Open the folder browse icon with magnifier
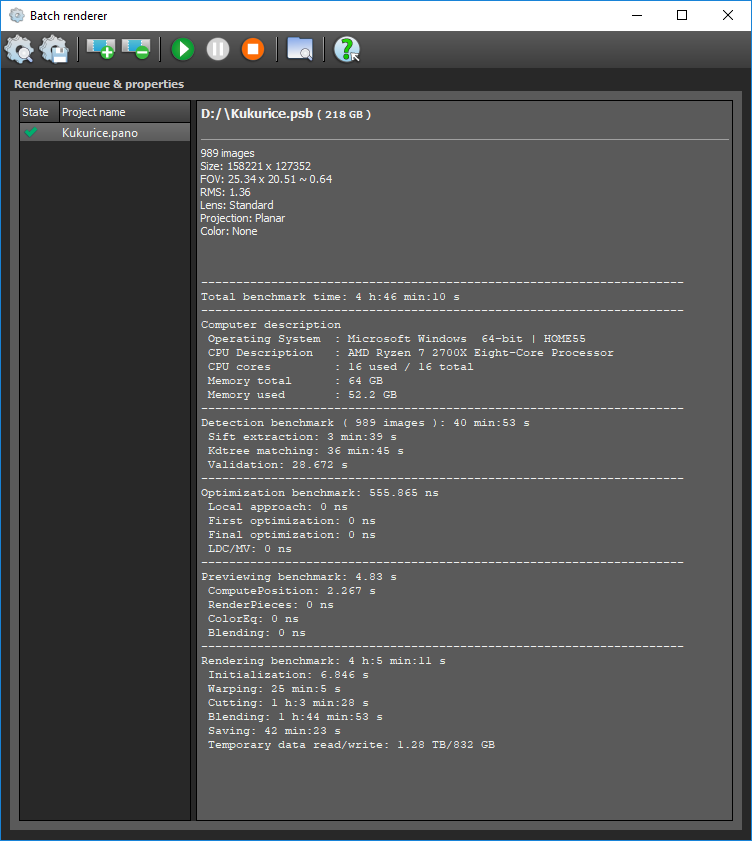This screenshot has width=752, height=841. pyautogui.click(x=299, y=49)
